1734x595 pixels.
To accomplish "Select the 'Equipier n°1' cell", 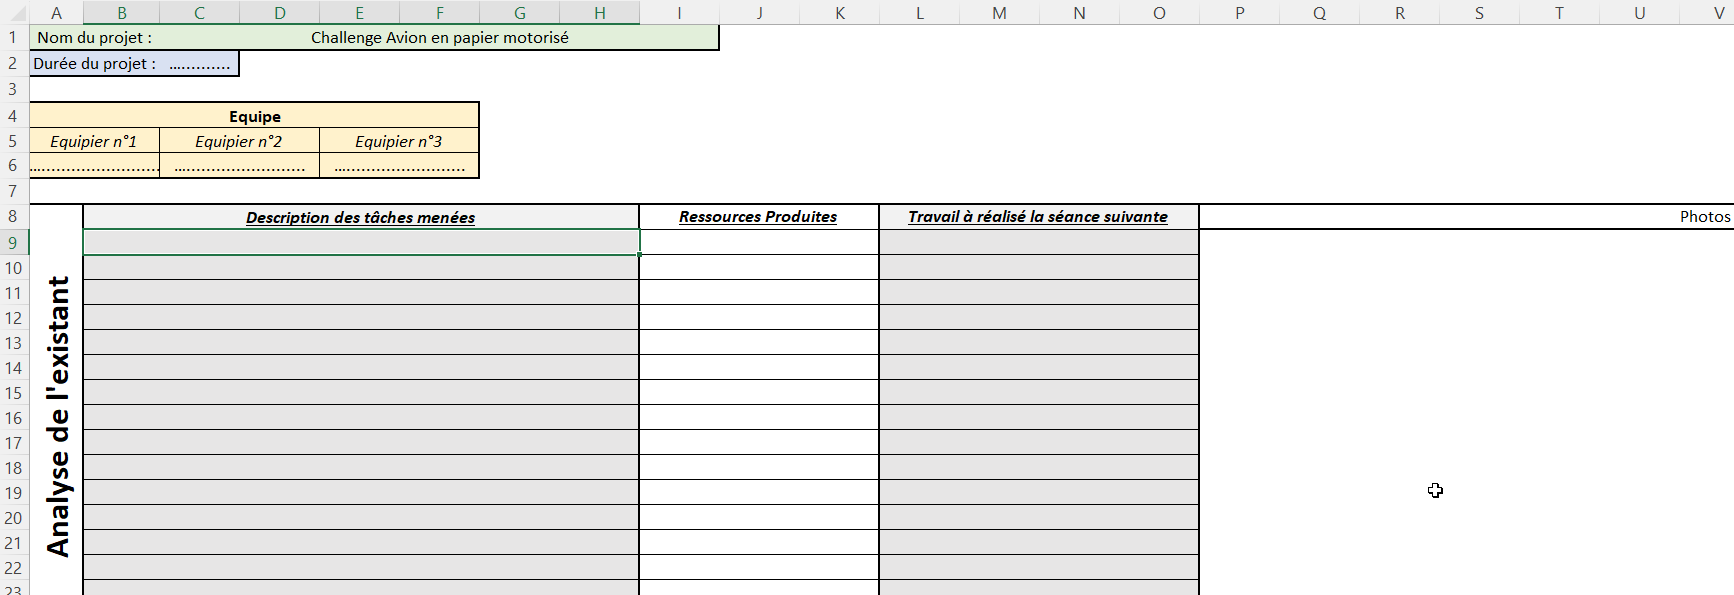I will [94, 141].
